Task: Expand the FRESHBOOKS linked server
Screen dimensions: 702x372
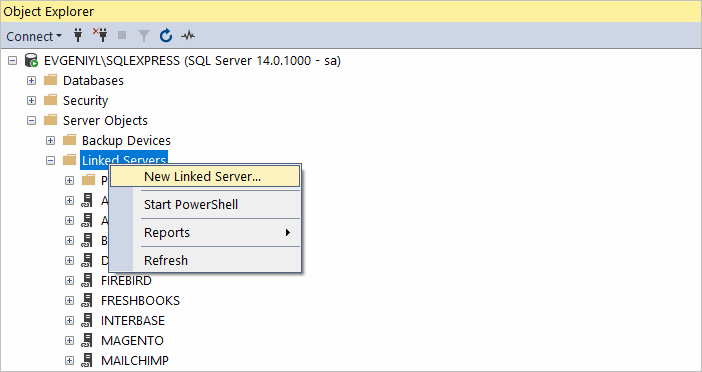Action: [69, 300]
